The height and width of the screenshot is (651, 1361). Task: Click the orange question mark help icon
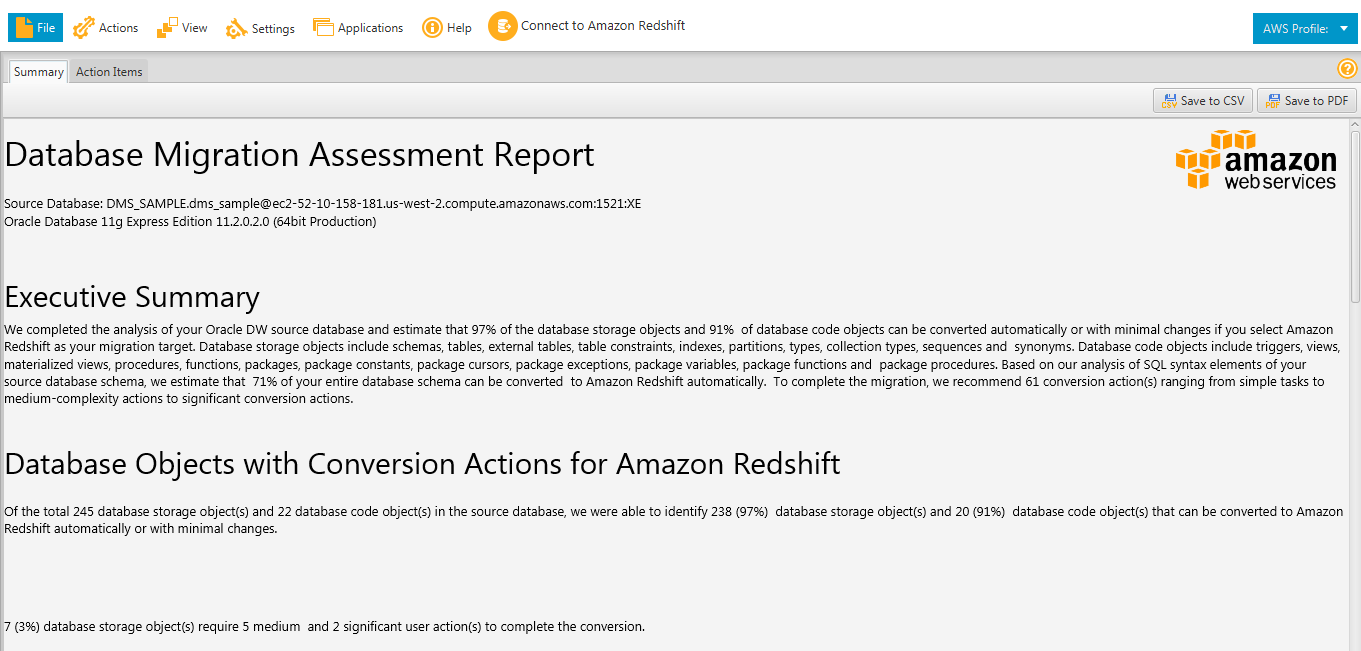point(1347,69)
